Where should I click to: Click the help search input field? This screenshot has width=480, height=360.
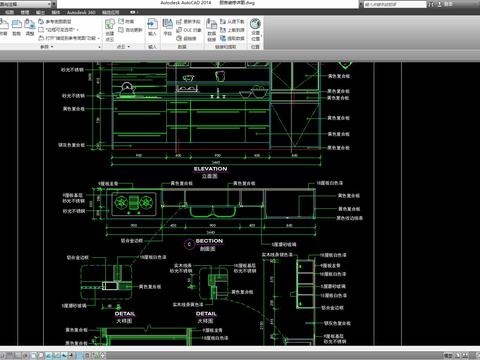point(395,4)
